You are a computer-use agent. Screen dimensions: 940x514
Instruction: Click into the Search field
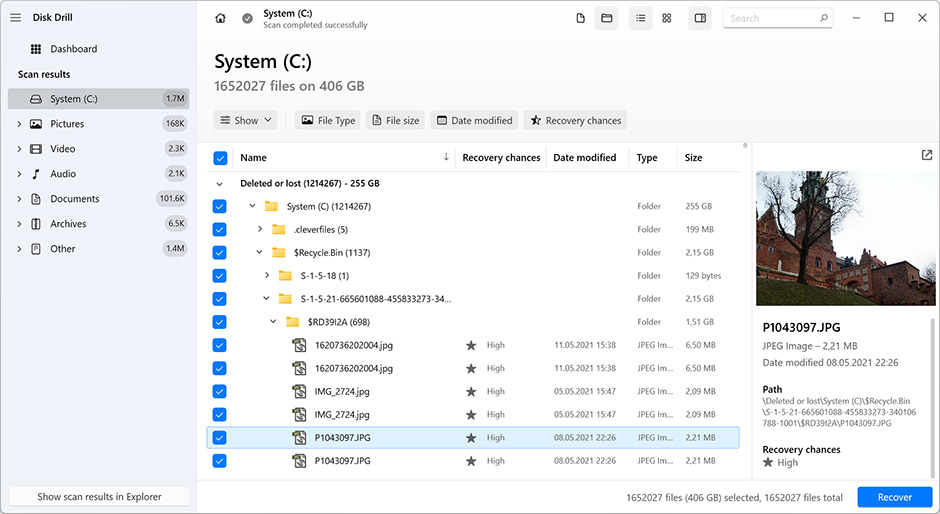point(770,18)
